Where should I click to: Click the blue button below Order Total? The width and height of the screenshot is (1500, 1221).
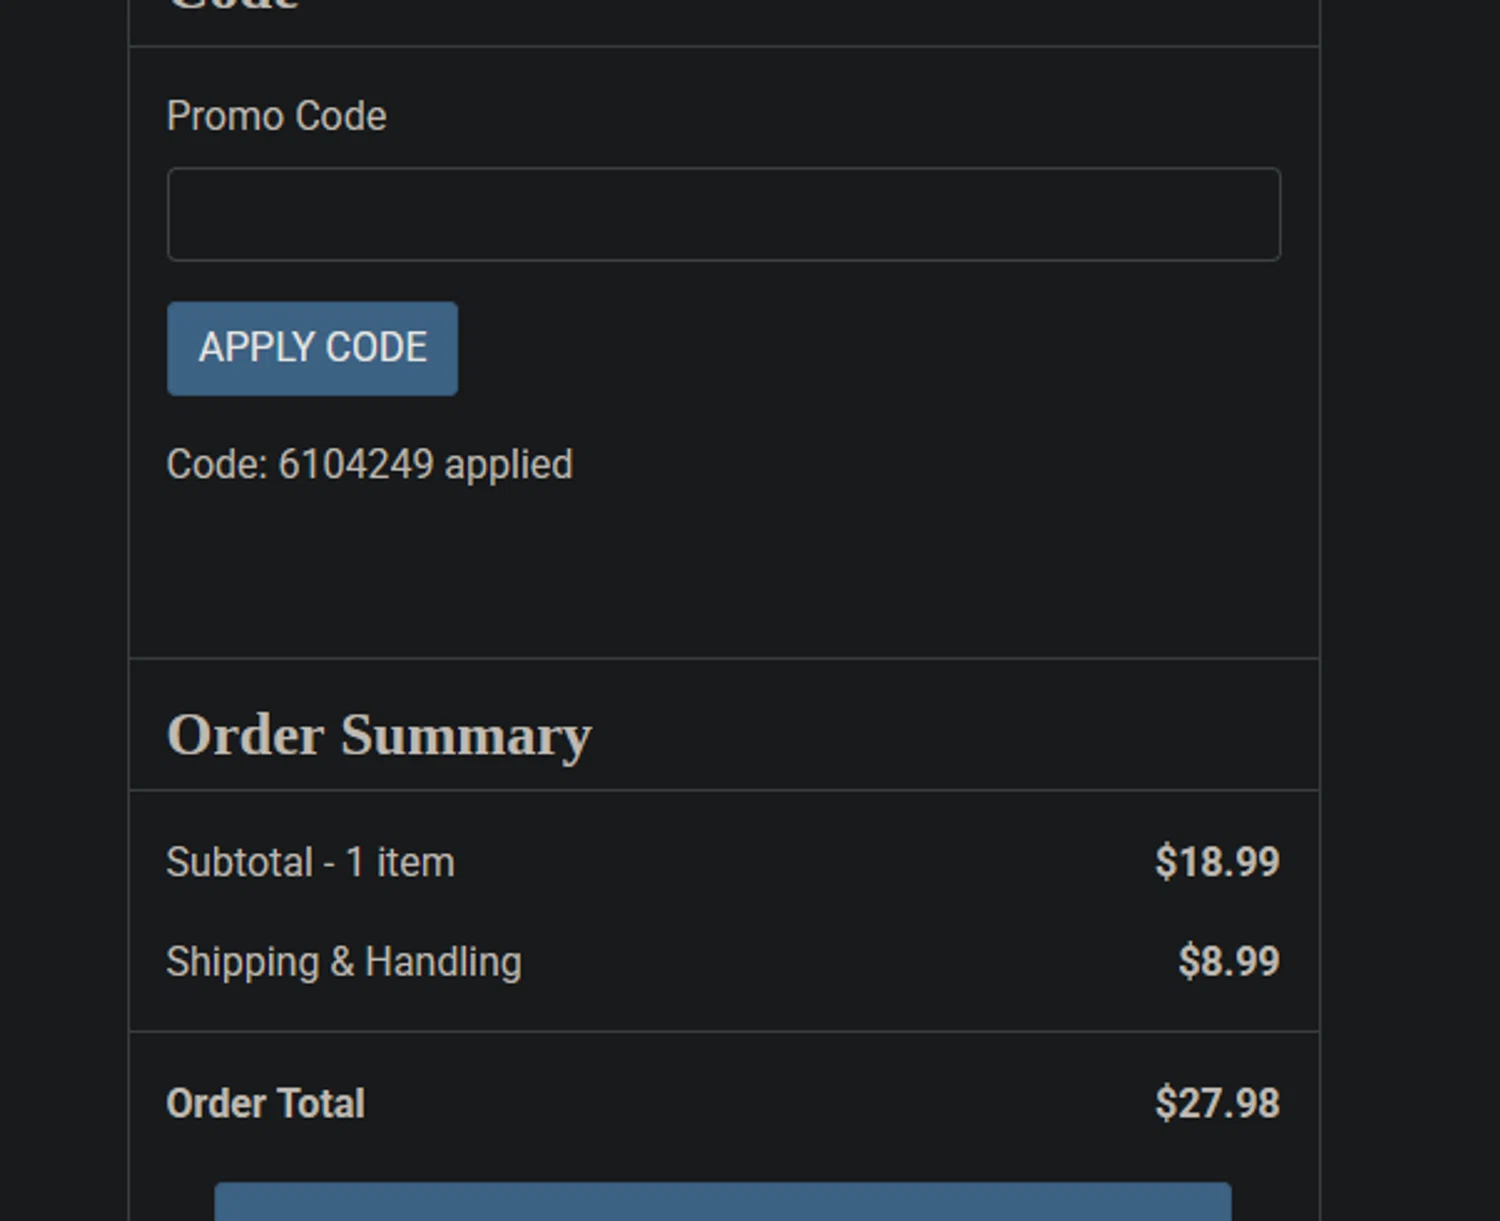[x=722, y=1202]
